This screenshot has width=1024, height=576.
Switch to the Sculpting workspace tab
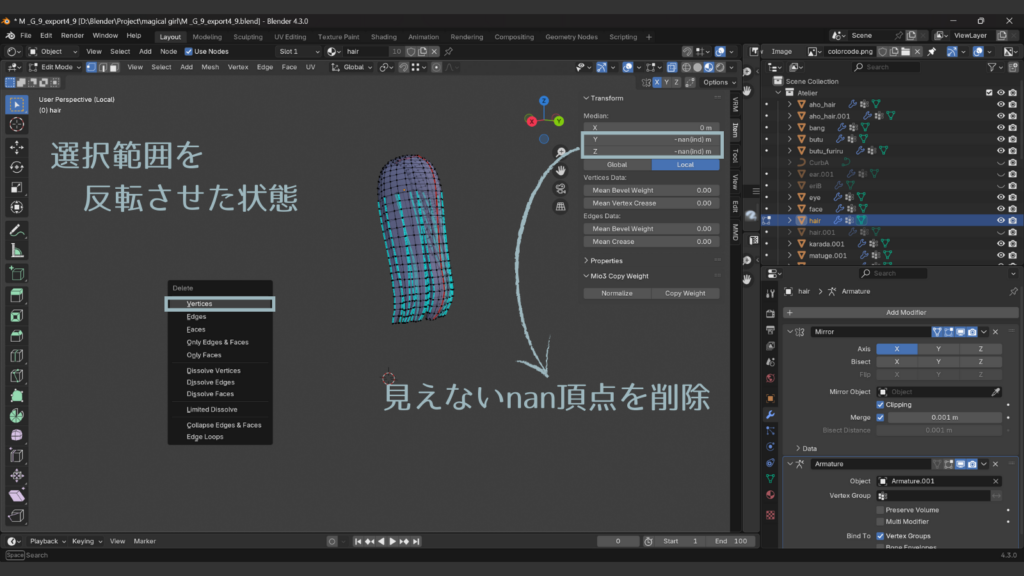248,37
